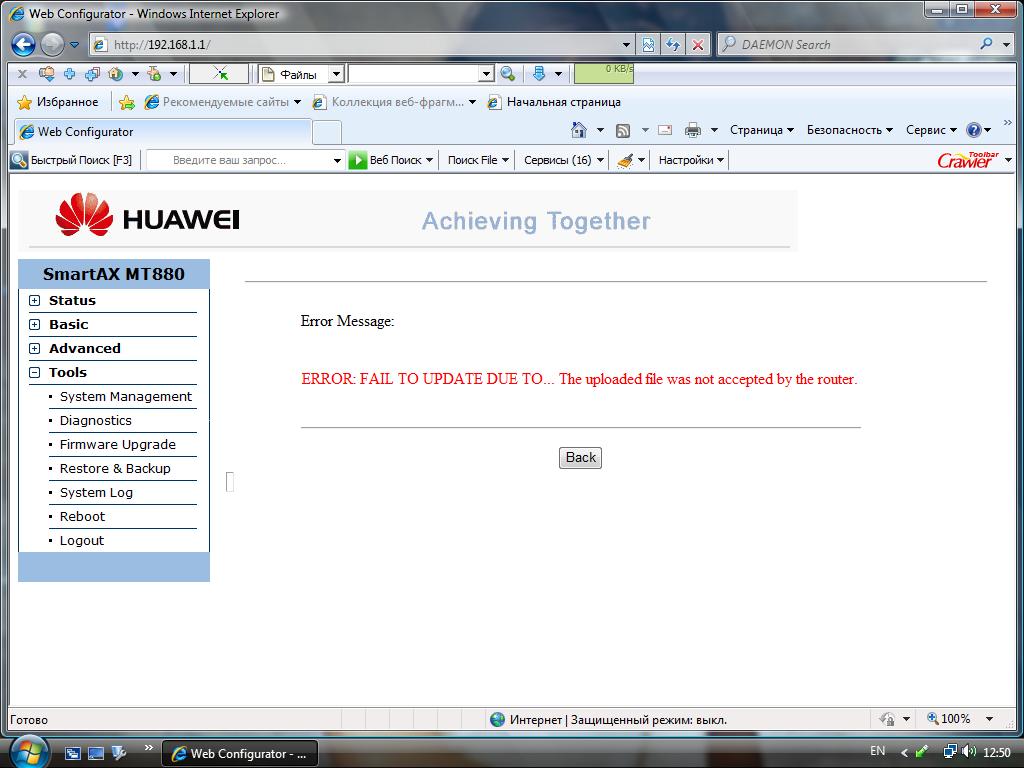Add to favorites bar star icon
The image size is (1024, 768).
pos(127,102)
